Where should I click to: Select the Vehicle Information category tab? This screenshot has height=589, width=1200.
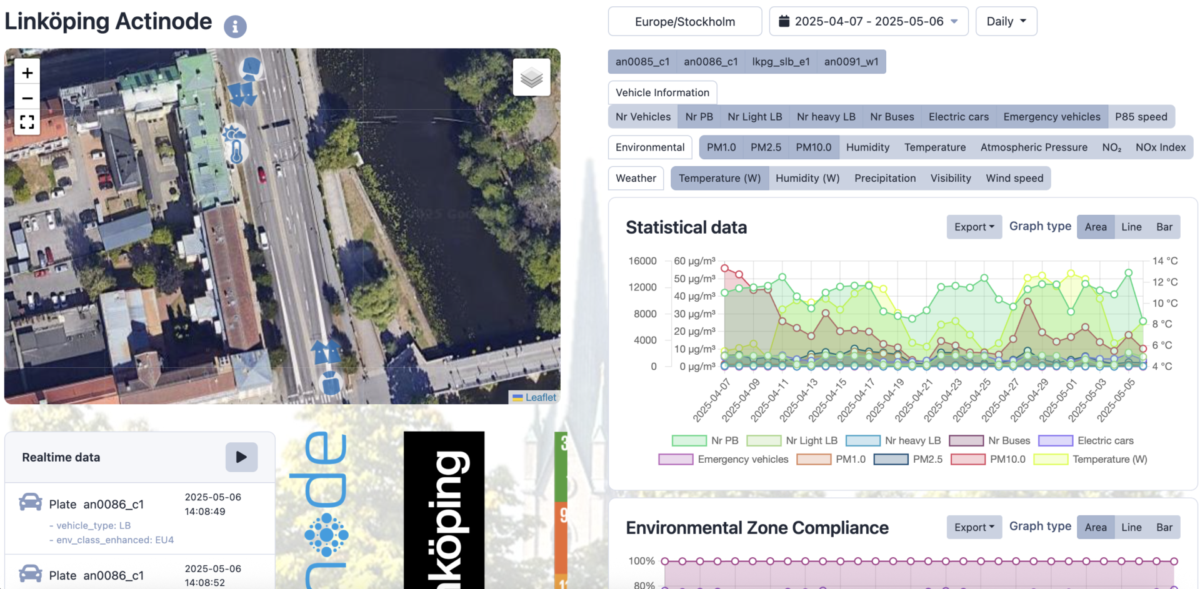662,93
